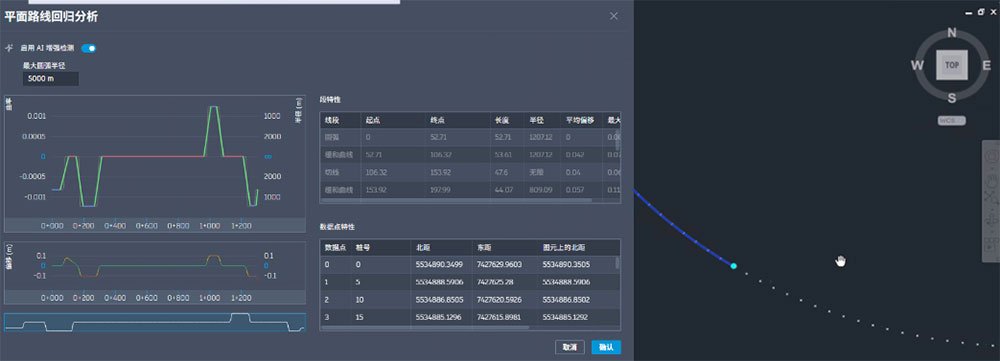Screen dimensions: 1000x361
Task: Click the E compass direction on ViewCube
Action: [x=987, y=65]
